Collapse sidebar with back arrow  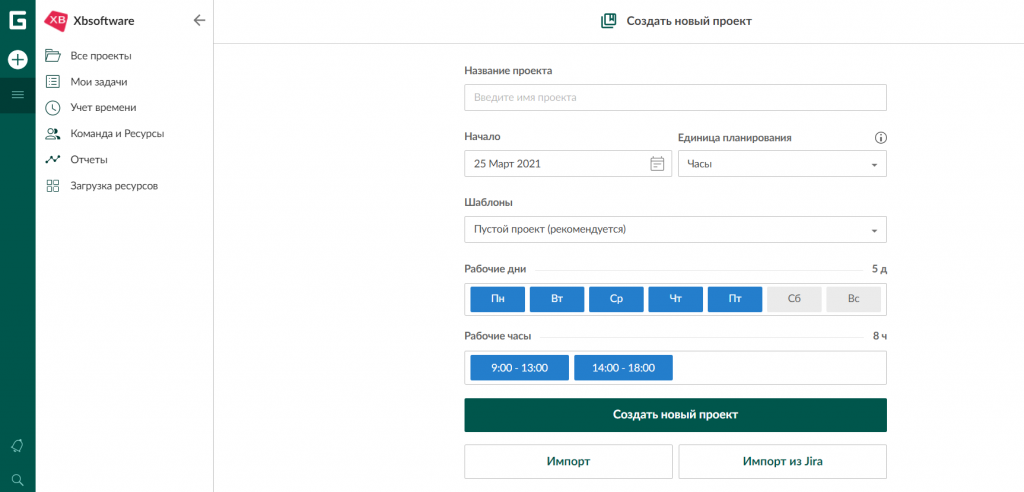coord(199,20)
